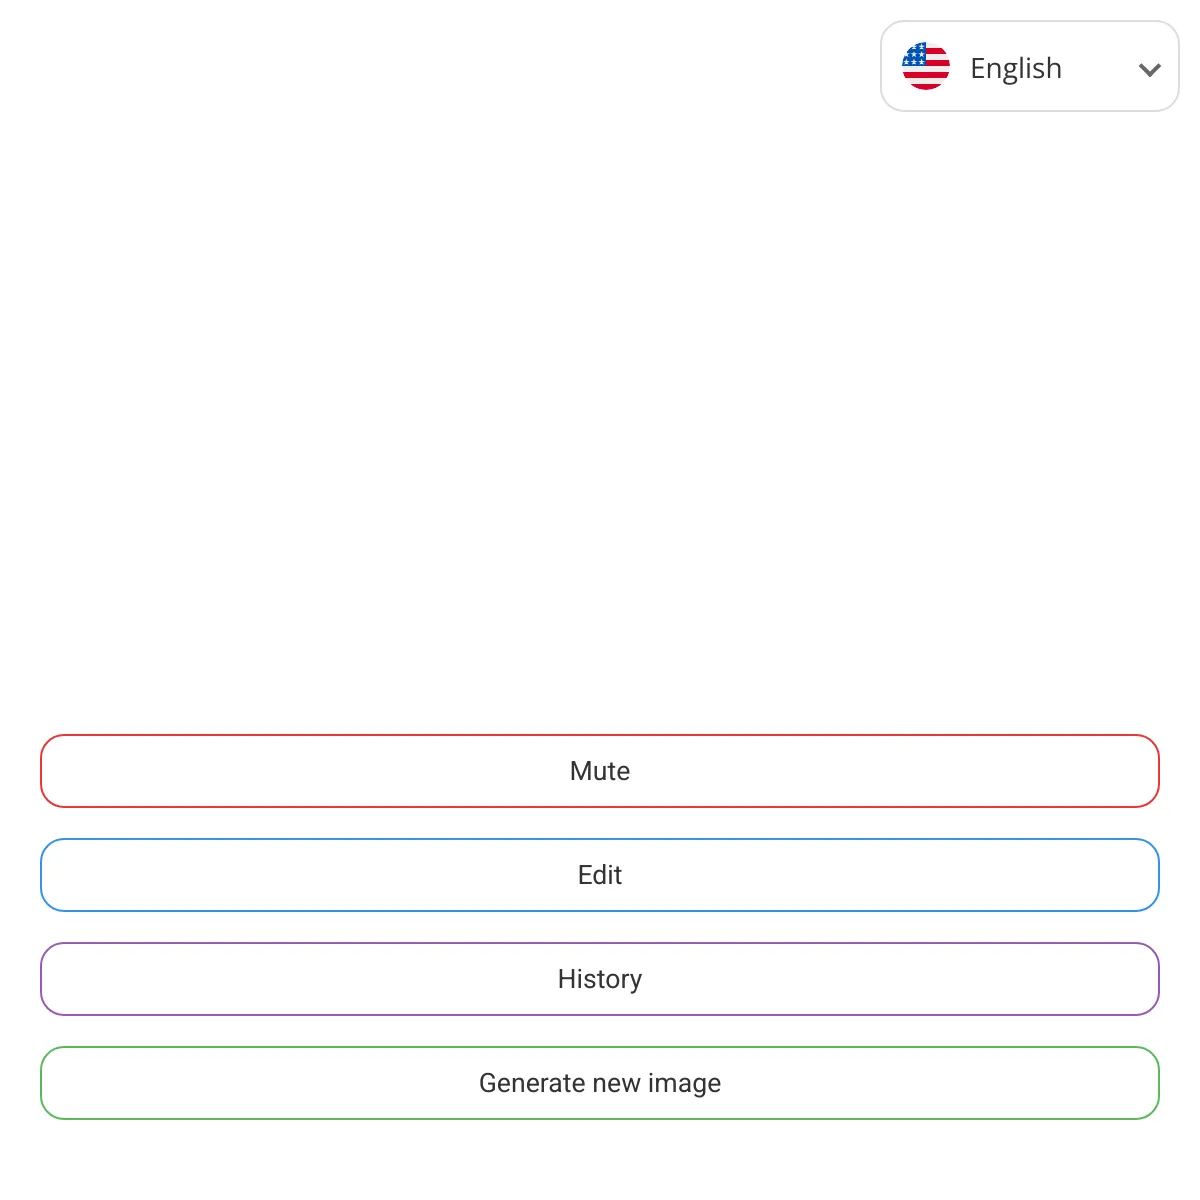This screenshot has width=1200, height=1200.
Task: Toggle sound off via Mute
Action: click(x=600, y=771)
